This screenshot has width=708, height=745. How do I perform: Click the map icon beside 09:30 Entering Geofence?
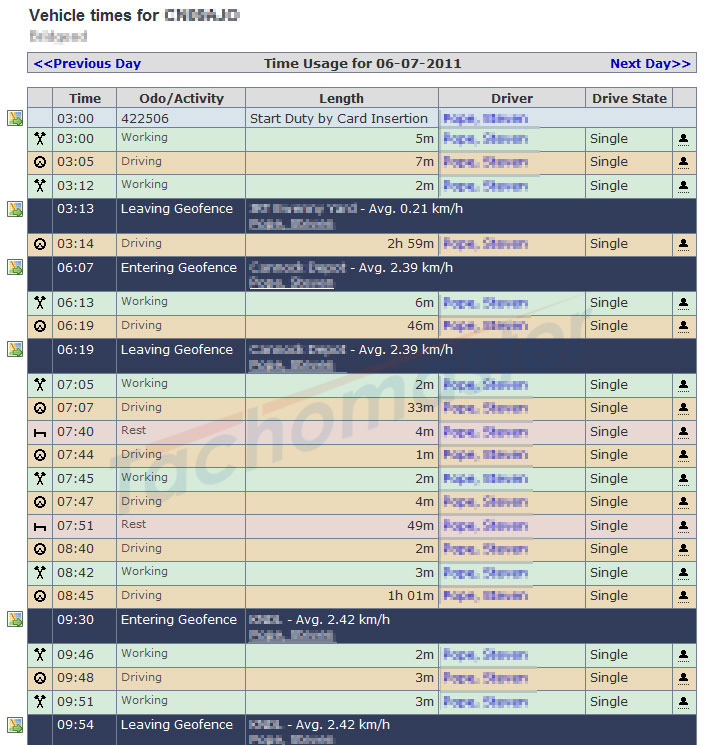click(x=15, y=619)
